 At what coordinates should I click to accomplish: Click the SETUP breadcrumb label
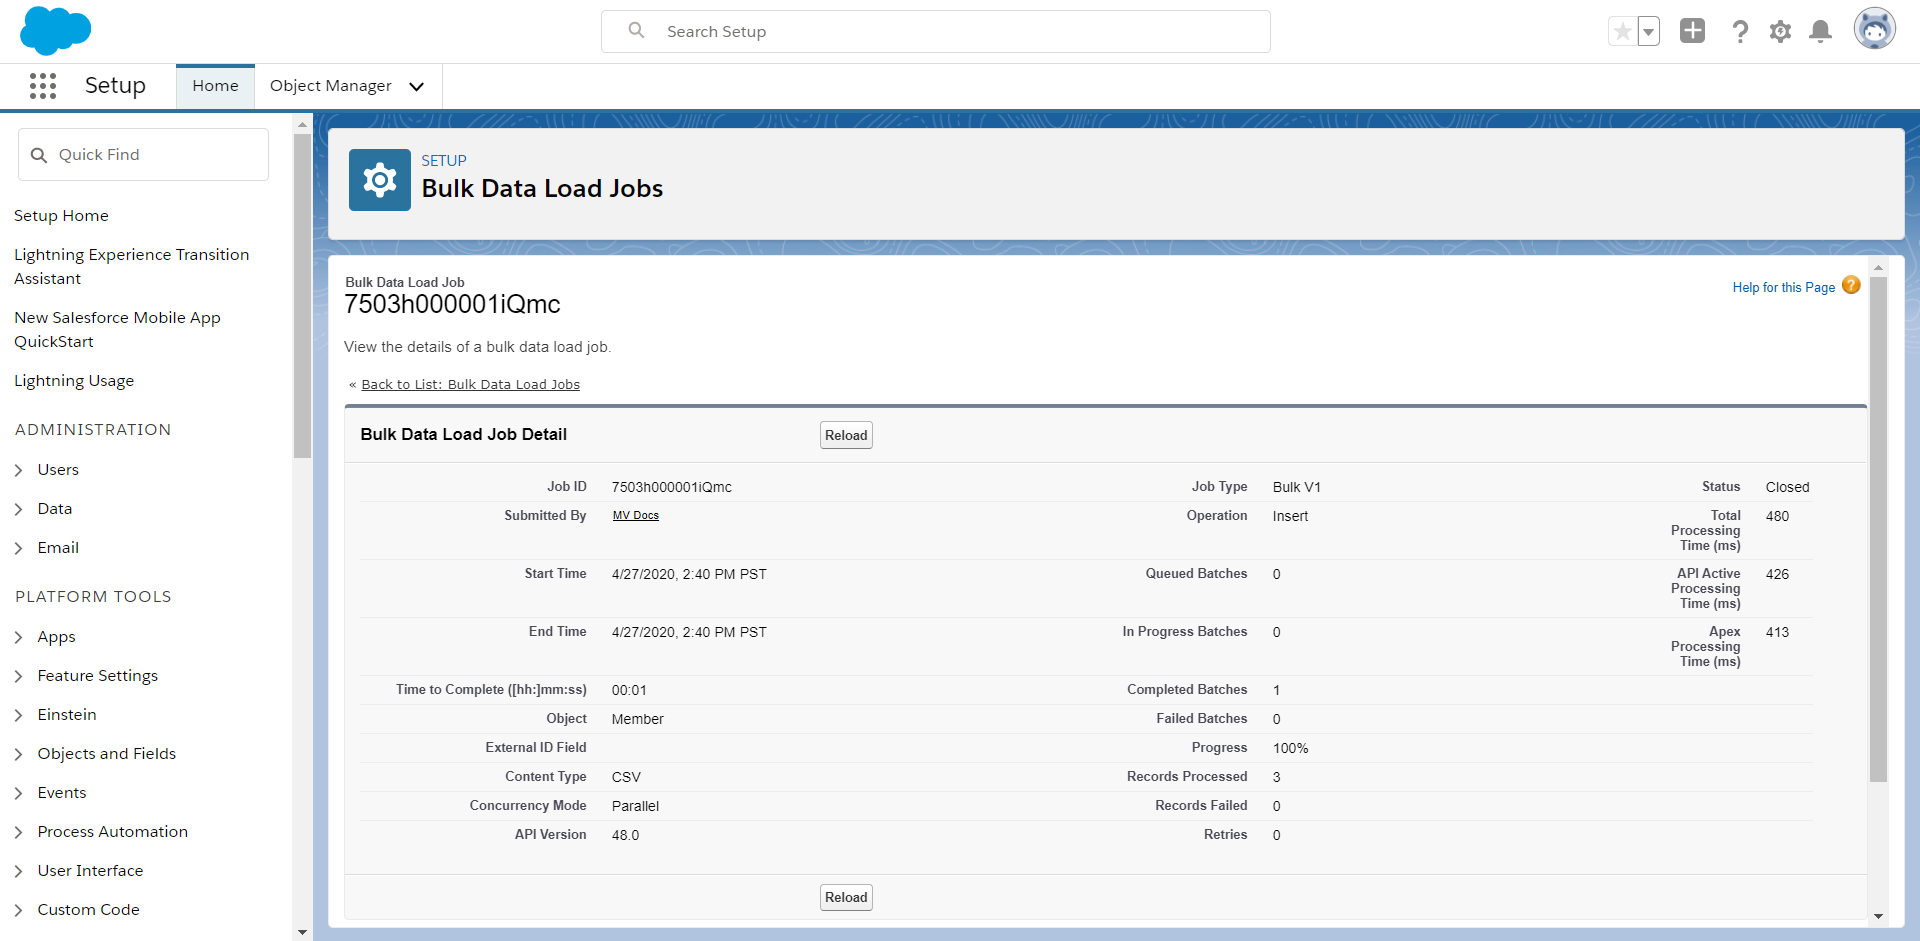[444, 161]
